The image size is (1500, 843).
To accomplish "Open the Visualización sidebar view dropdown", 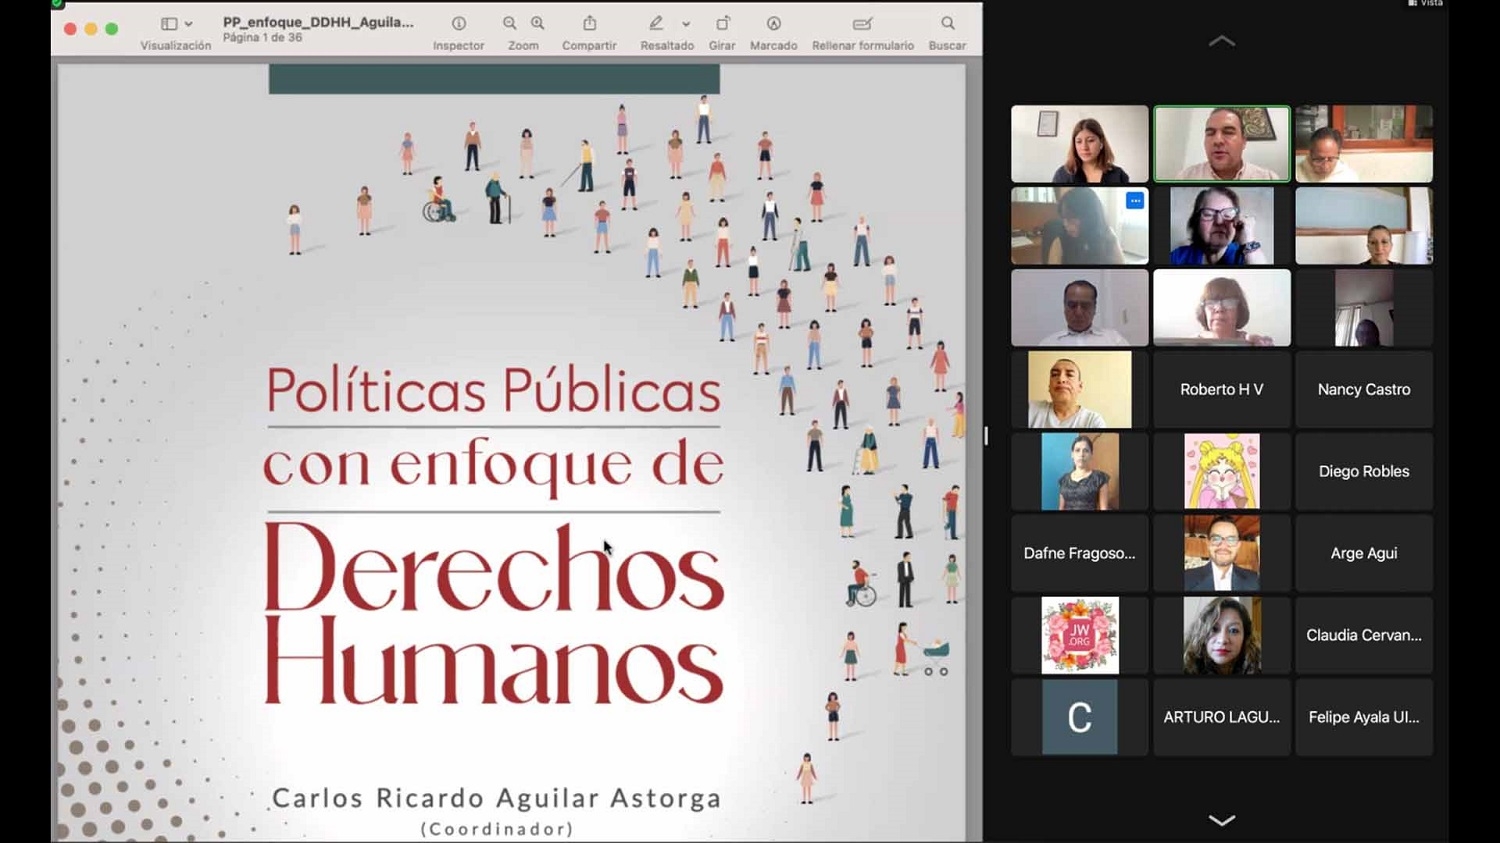I will [176, 24].
